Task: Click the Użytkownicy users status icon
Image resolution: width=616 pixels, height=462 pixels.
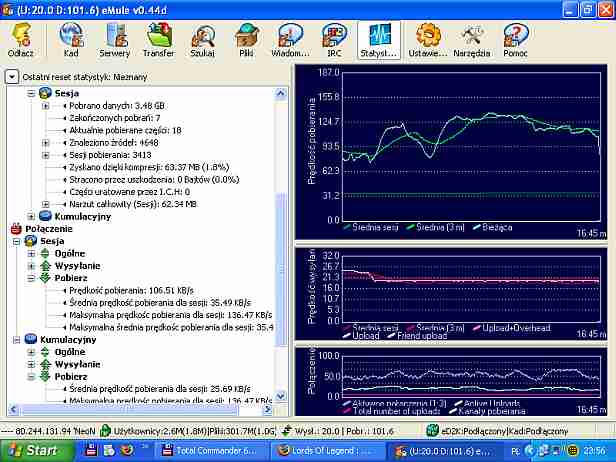Action: coord(105,431)
